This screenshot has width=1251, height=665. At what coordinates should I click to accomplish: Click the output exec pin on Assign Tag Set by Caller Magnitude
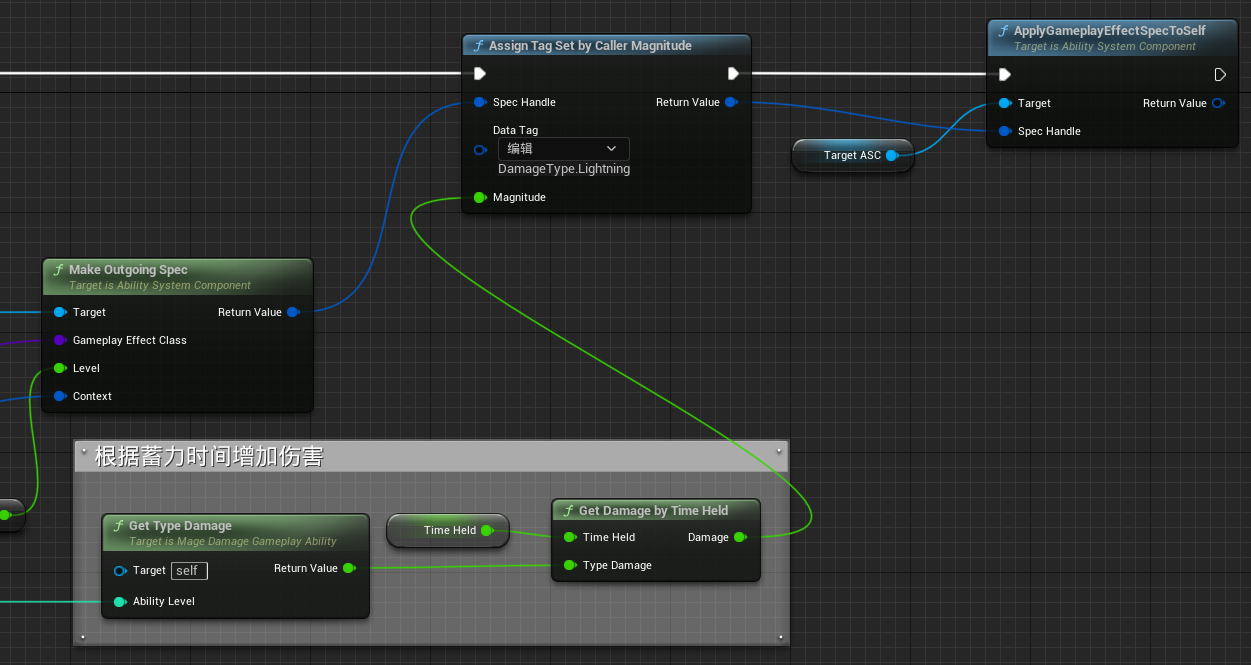733,74
